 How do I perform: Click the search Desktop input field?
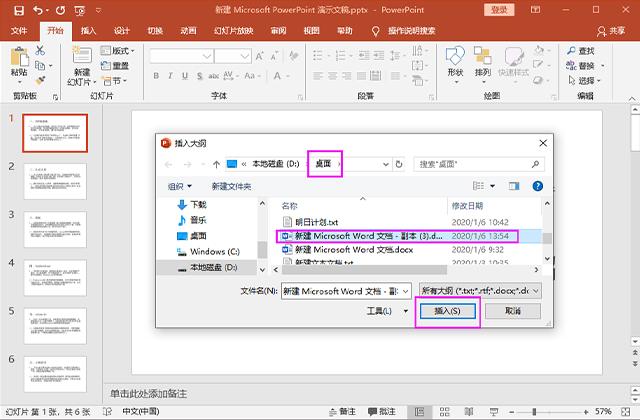479,164
